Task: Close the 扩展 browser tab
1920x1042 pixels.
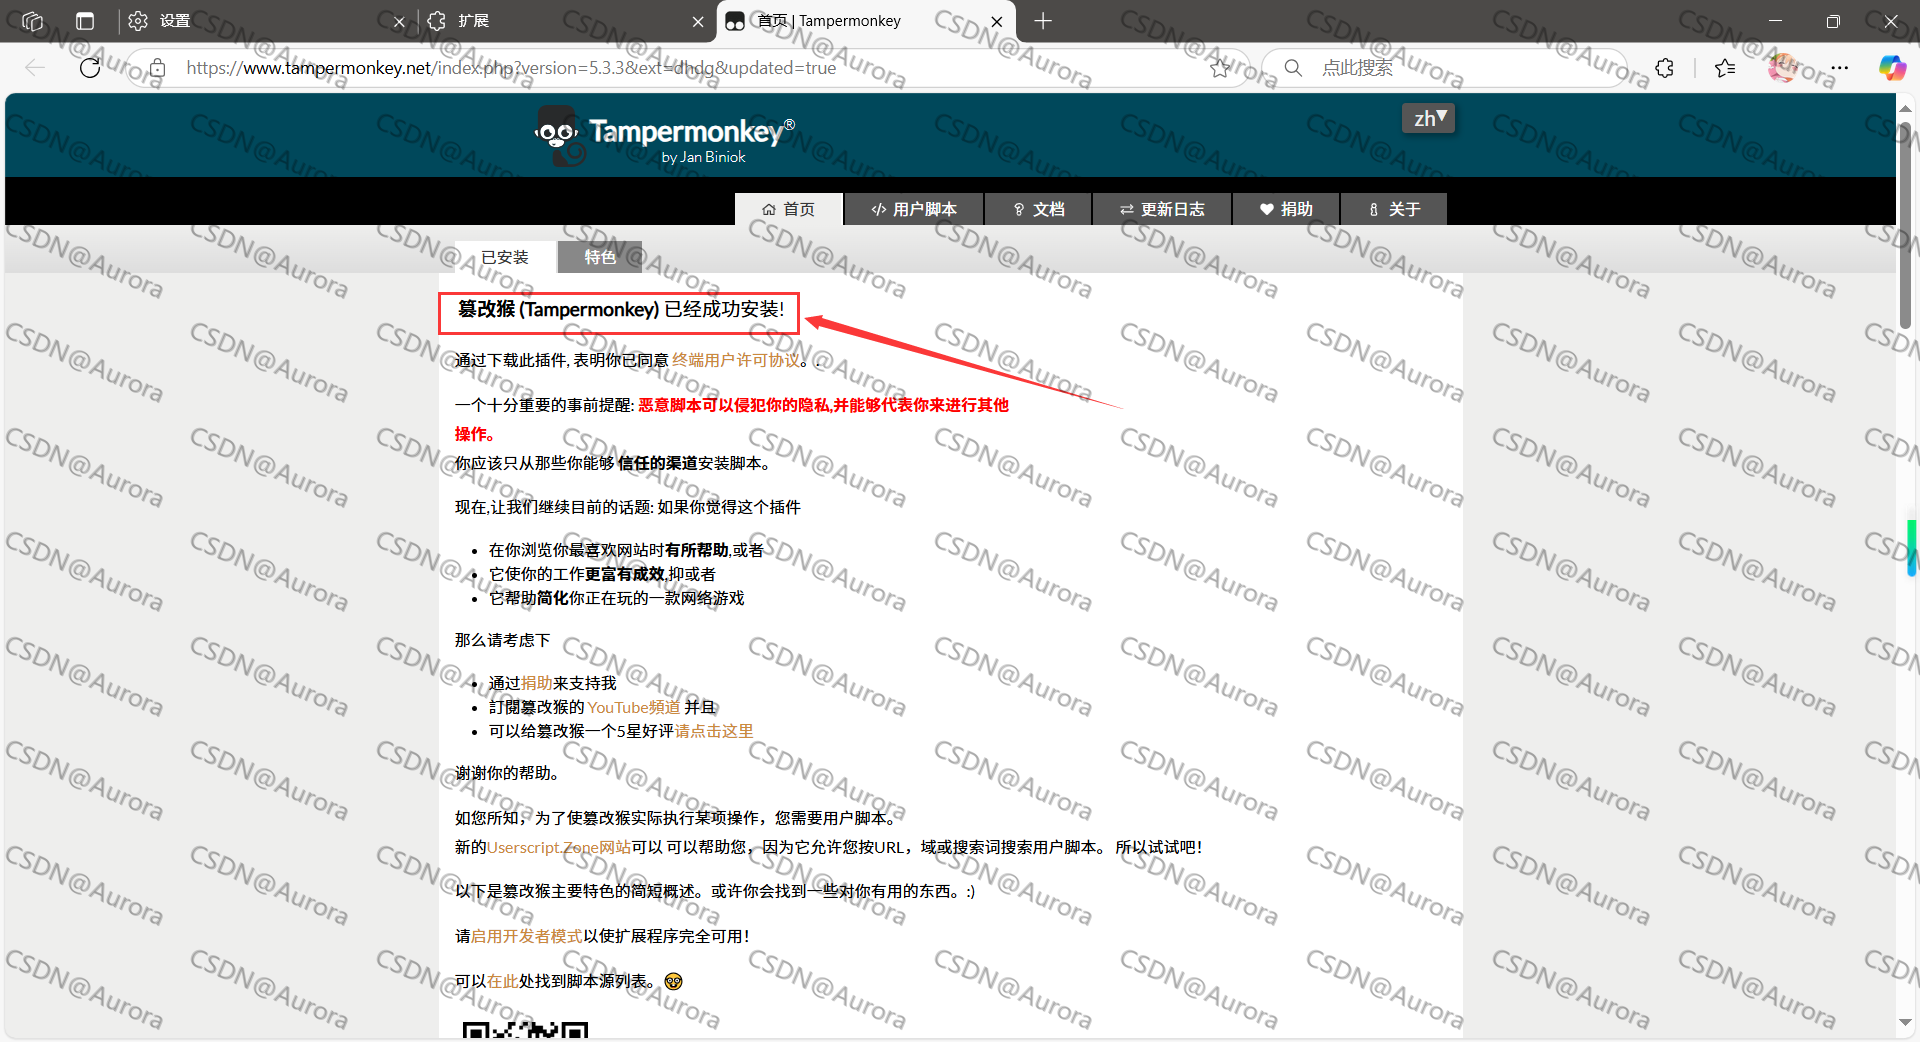Action: [x=698, y=21]
